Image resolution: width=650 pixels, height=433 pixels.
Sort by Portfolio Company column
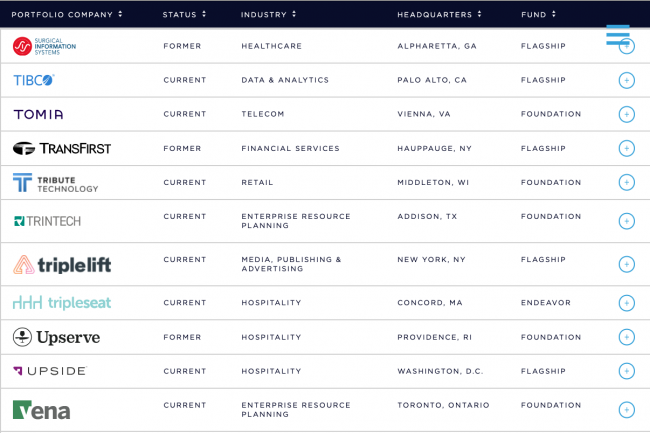point(67,15)
